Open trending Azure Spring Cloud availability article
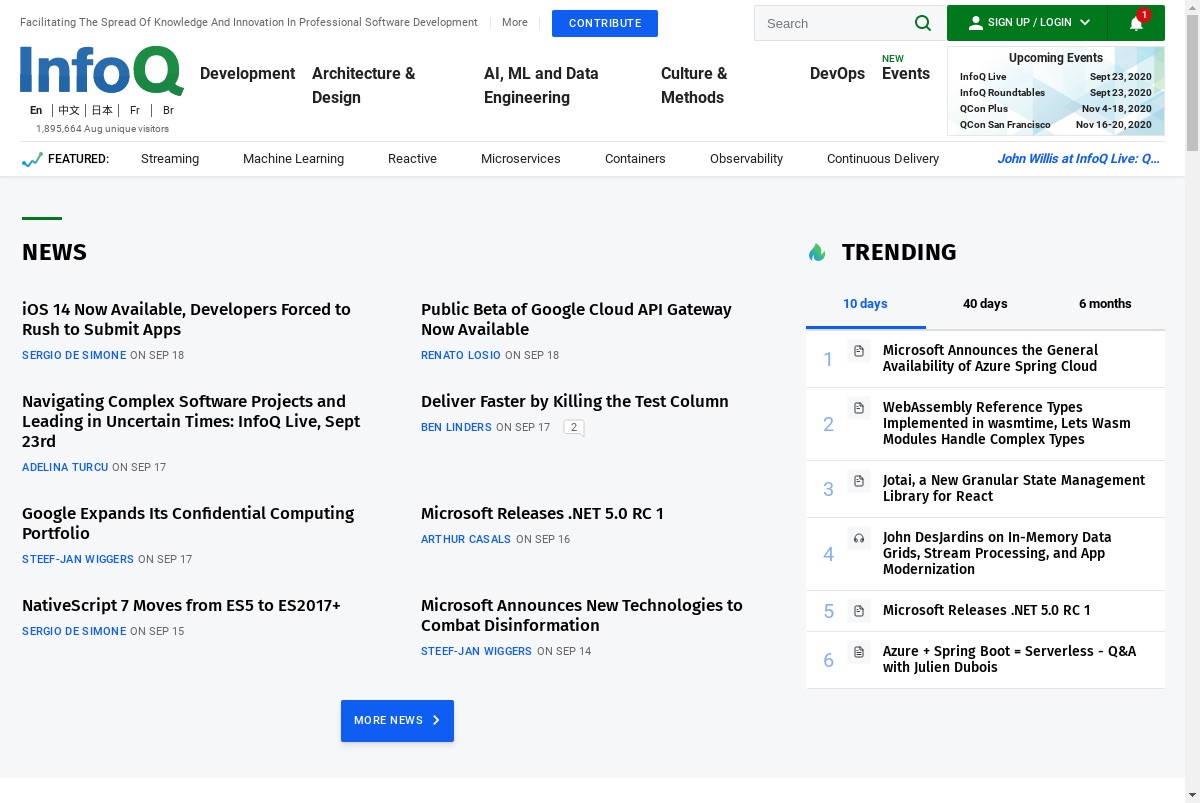The width and height of the screenshot is (1200, 803). 990,358
